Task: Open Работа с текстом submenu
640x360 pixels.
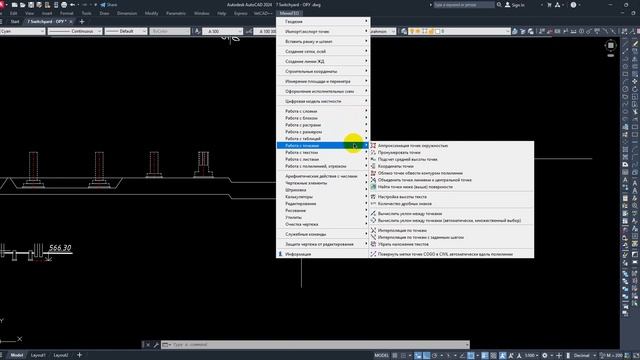Action: point(323,152)
